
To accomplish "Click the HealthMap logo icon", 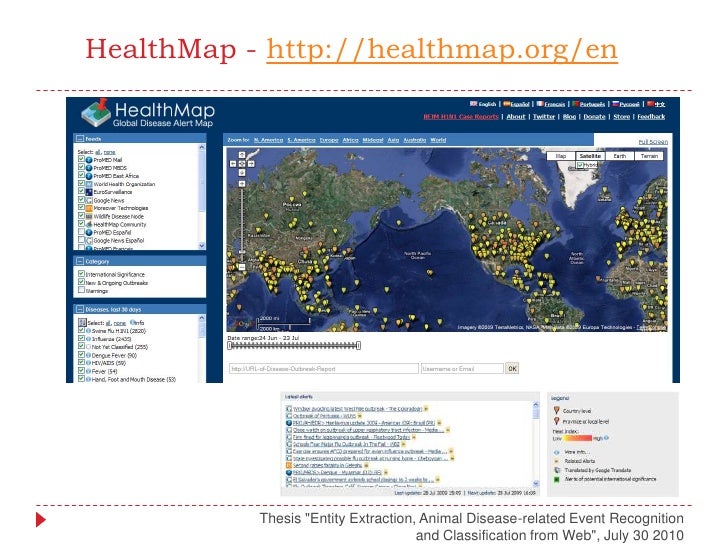I will tap(96, 112).
